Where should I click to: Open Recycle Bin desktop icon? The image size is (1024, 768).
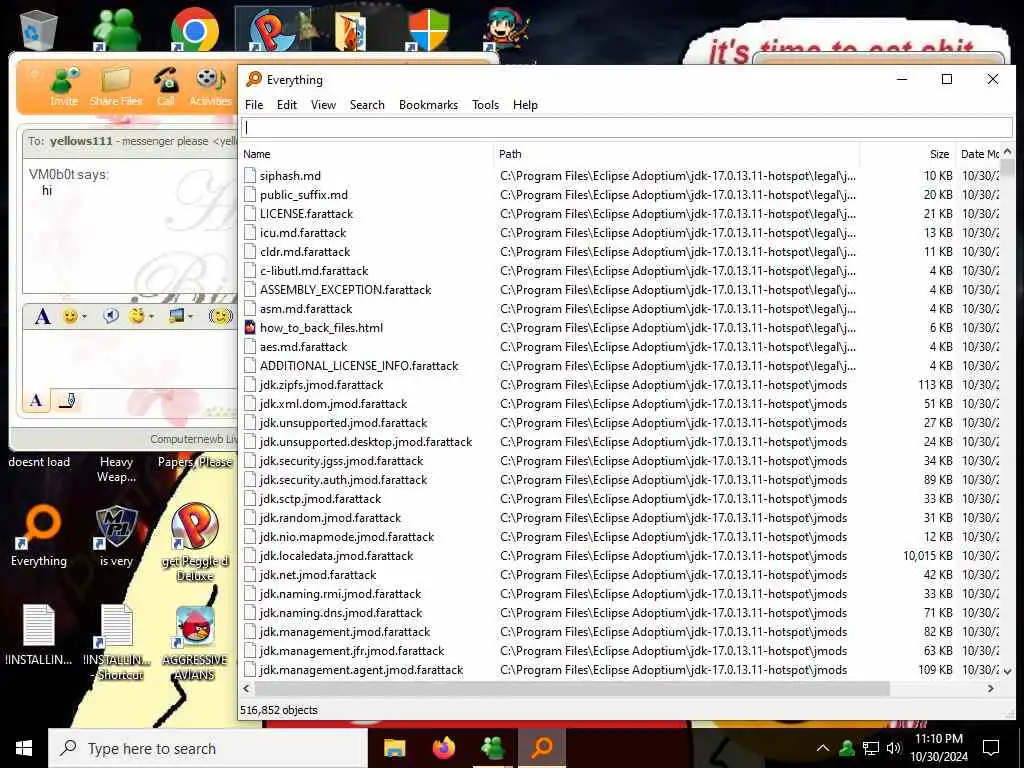[x=39, y=29]
